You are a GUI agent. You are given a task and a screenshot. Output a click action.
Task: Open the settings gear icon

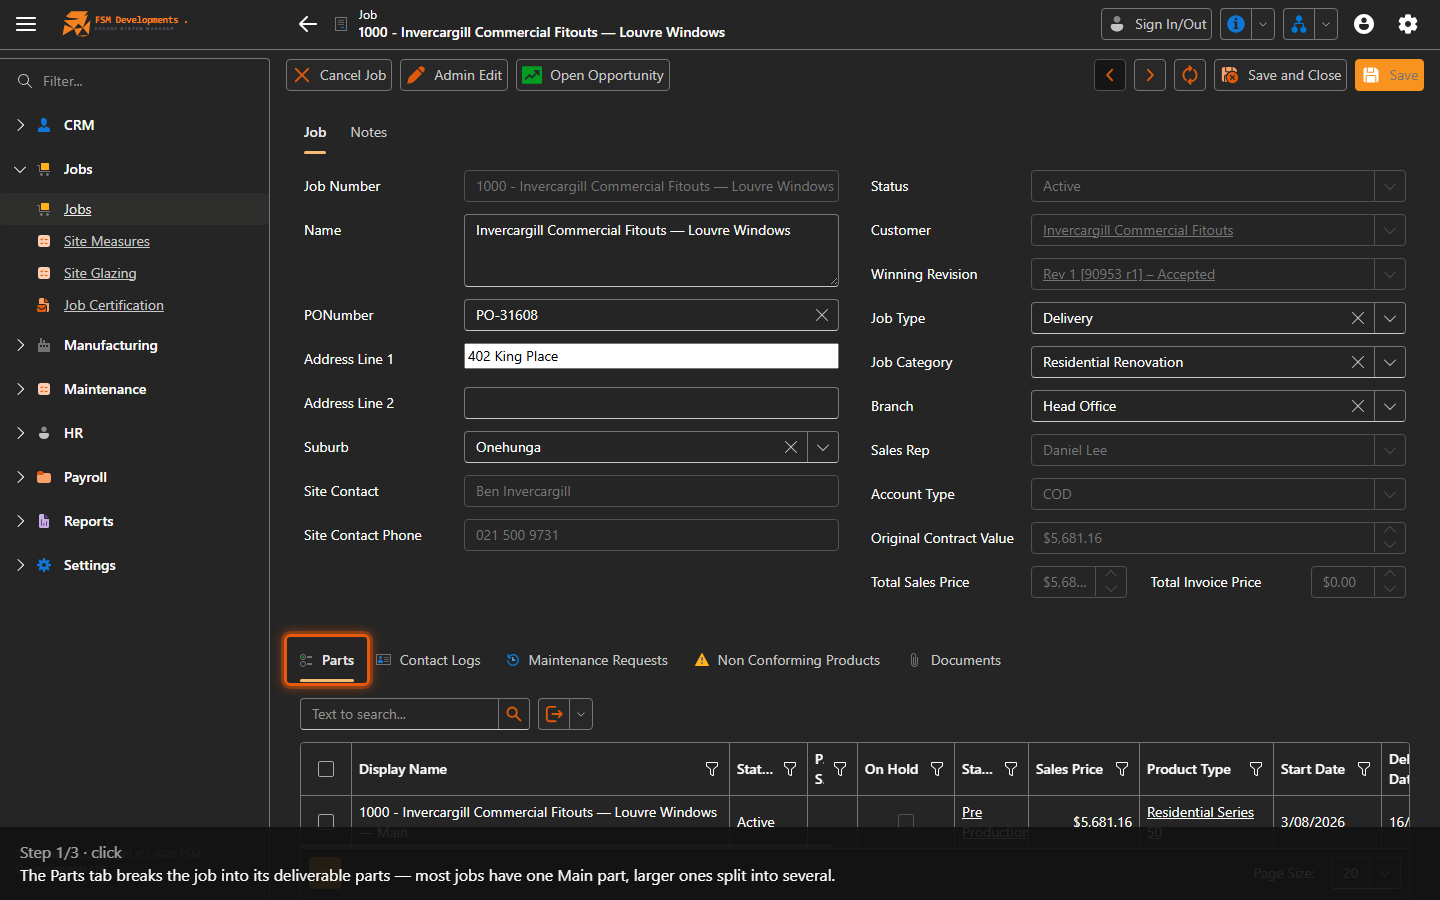point(1408,24)
